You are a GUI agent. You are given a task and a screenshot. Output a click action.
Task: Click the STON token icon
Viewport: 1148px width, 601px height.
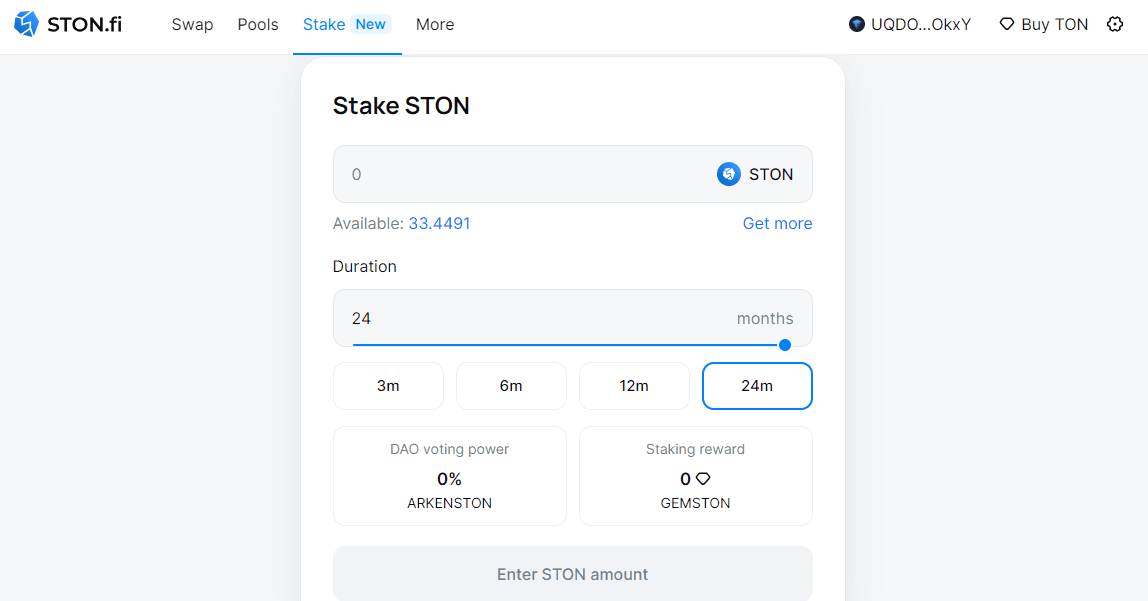pos(729,174)
